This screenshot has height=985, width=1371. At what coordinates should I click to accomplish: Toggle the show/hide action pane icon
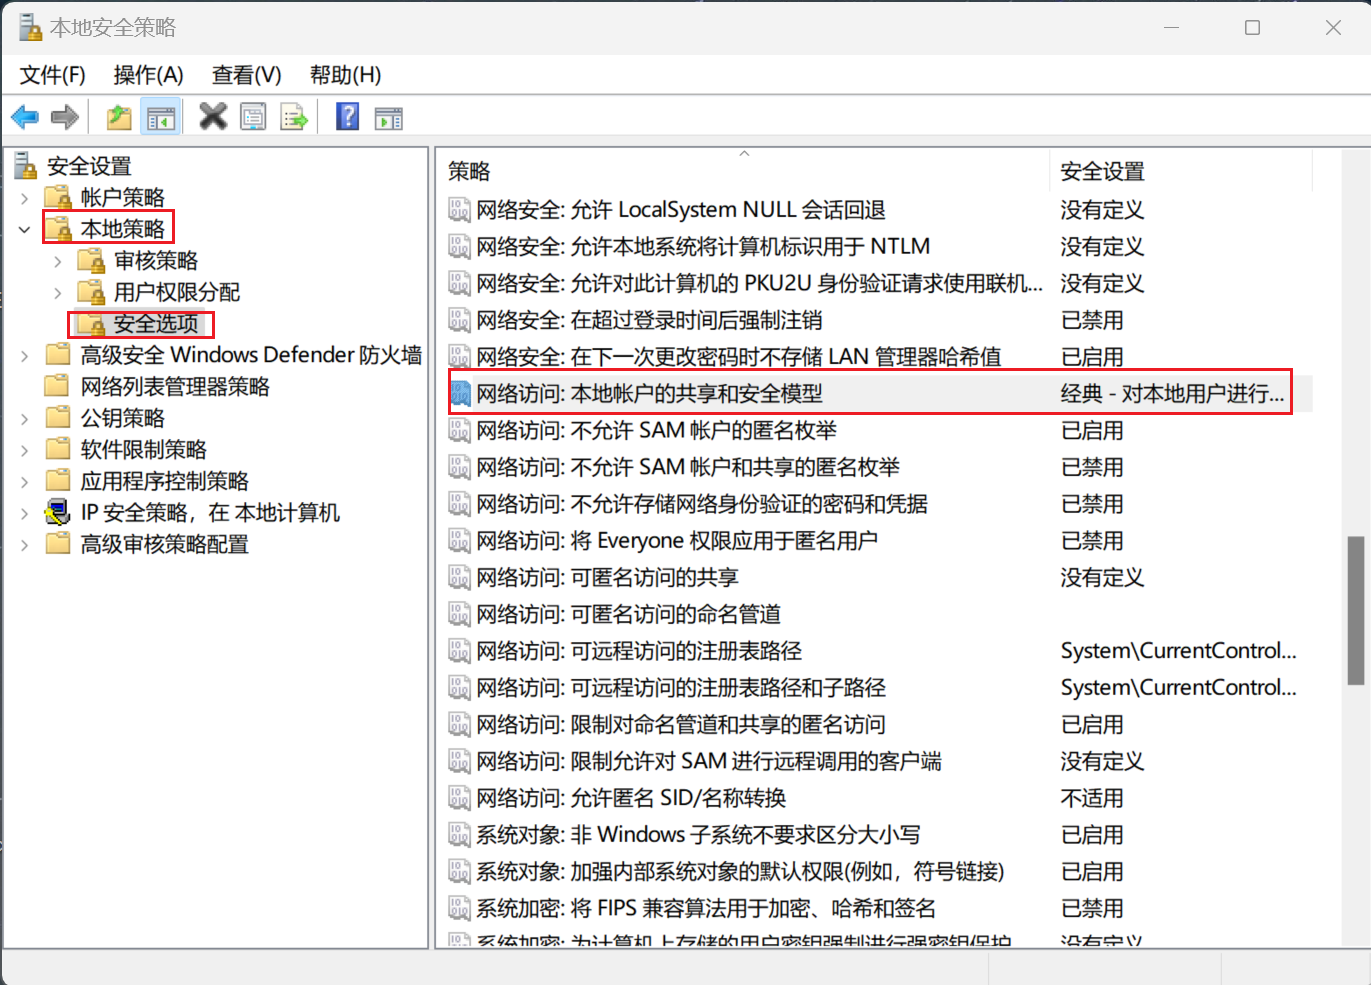(388, 118)
